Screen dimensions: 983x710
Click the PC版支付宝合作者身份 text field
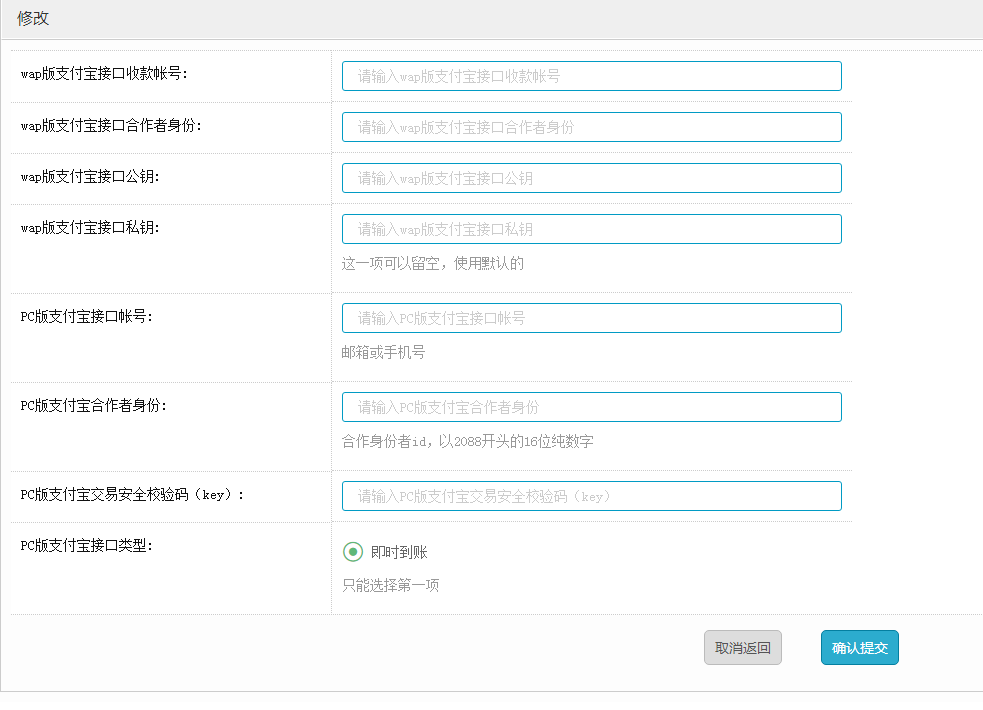pyautogui.click(x=591, y=407)
